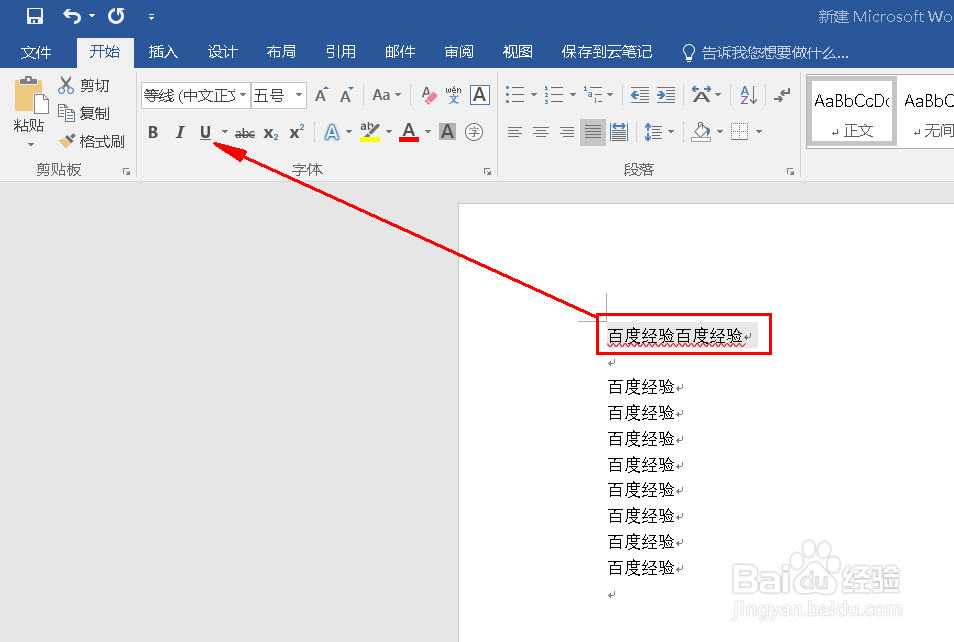Click the Shrink Font icon
Screen dimensions: 954x642
[346, 95]
